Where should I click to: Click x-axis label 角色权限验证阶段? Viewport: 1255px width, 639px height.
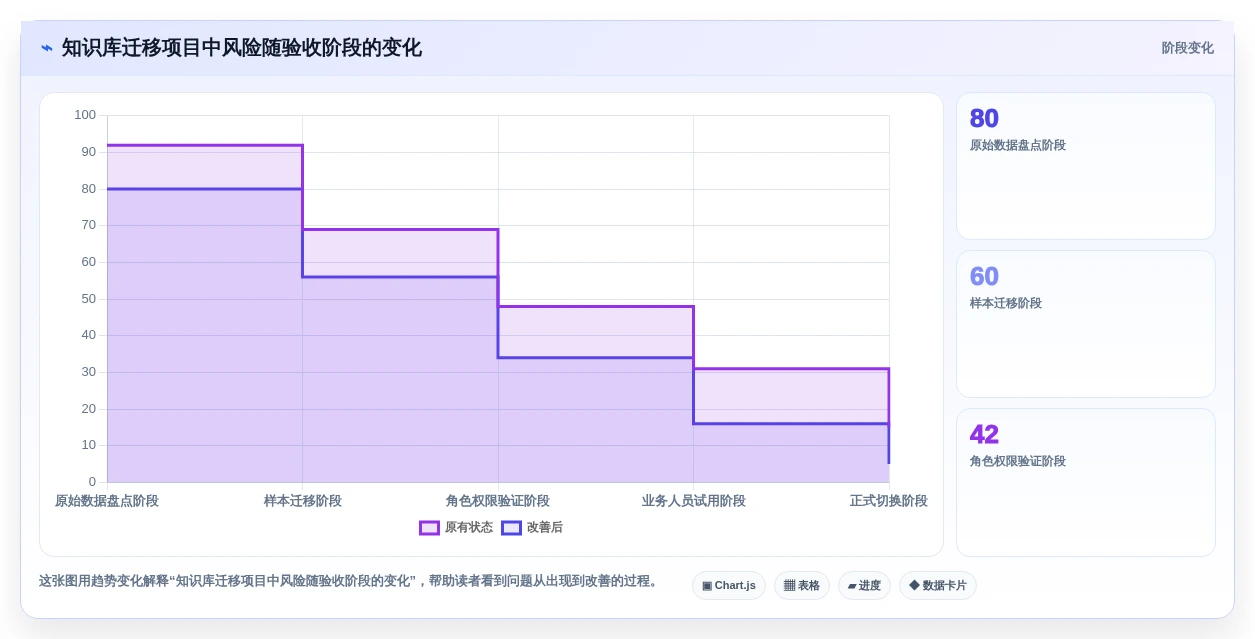pyautogui.click(x=498, y=501)
